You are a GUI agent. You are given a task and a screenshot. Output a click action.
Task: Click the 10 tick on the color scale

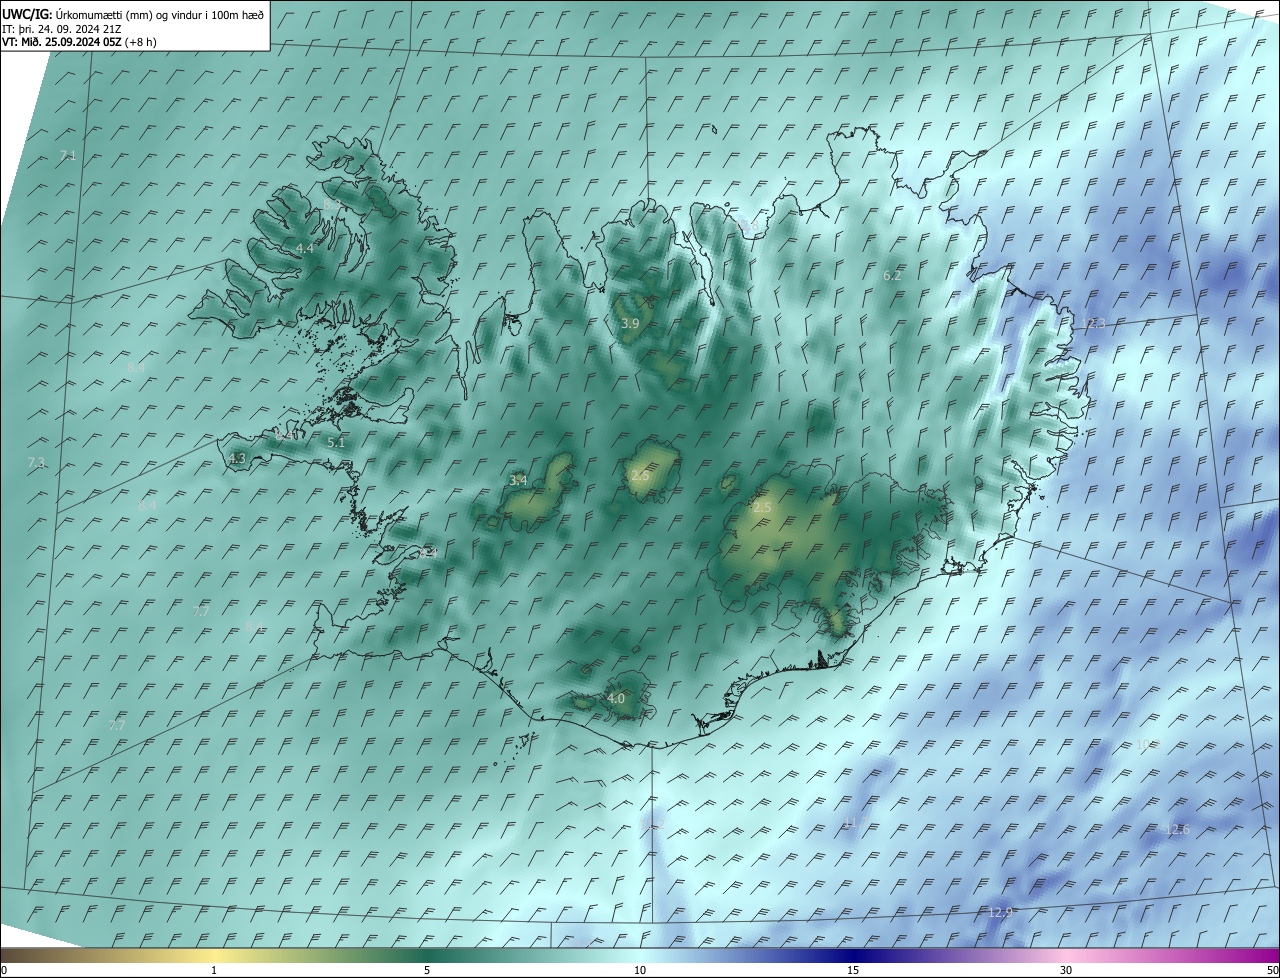tap(640, 970)
